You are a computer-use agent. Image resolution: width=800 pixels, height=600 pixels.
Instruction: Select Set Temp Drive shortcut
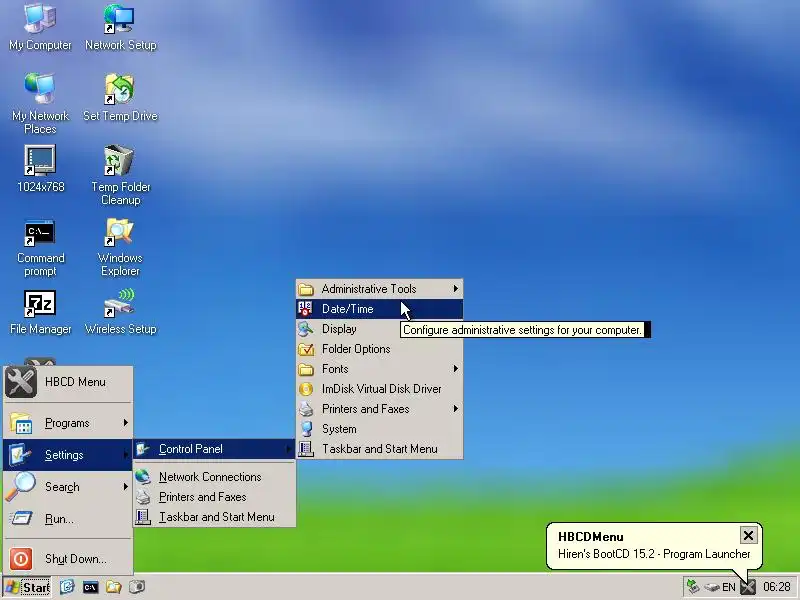point(120,97)
